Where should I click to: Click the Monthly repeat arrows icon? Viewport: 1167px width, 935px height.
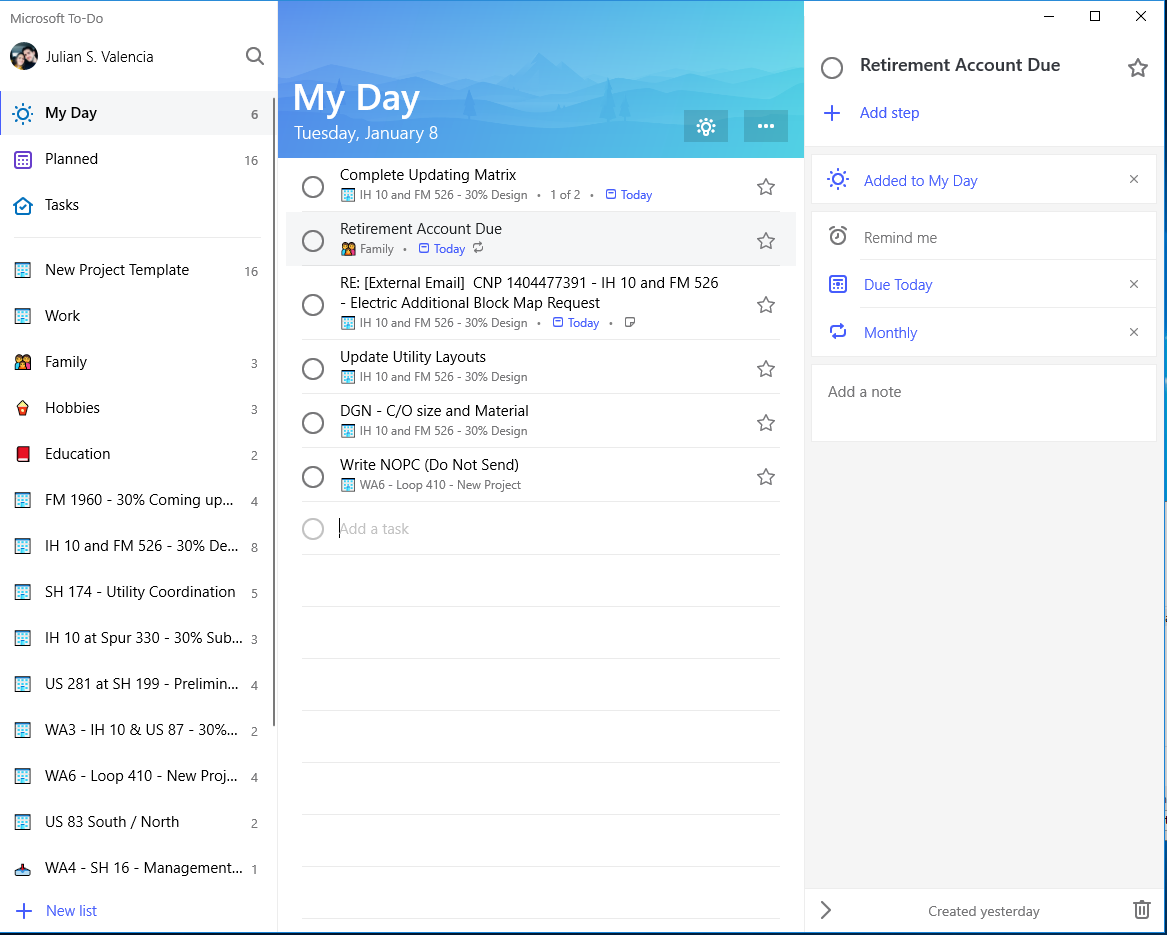[838, 332]
